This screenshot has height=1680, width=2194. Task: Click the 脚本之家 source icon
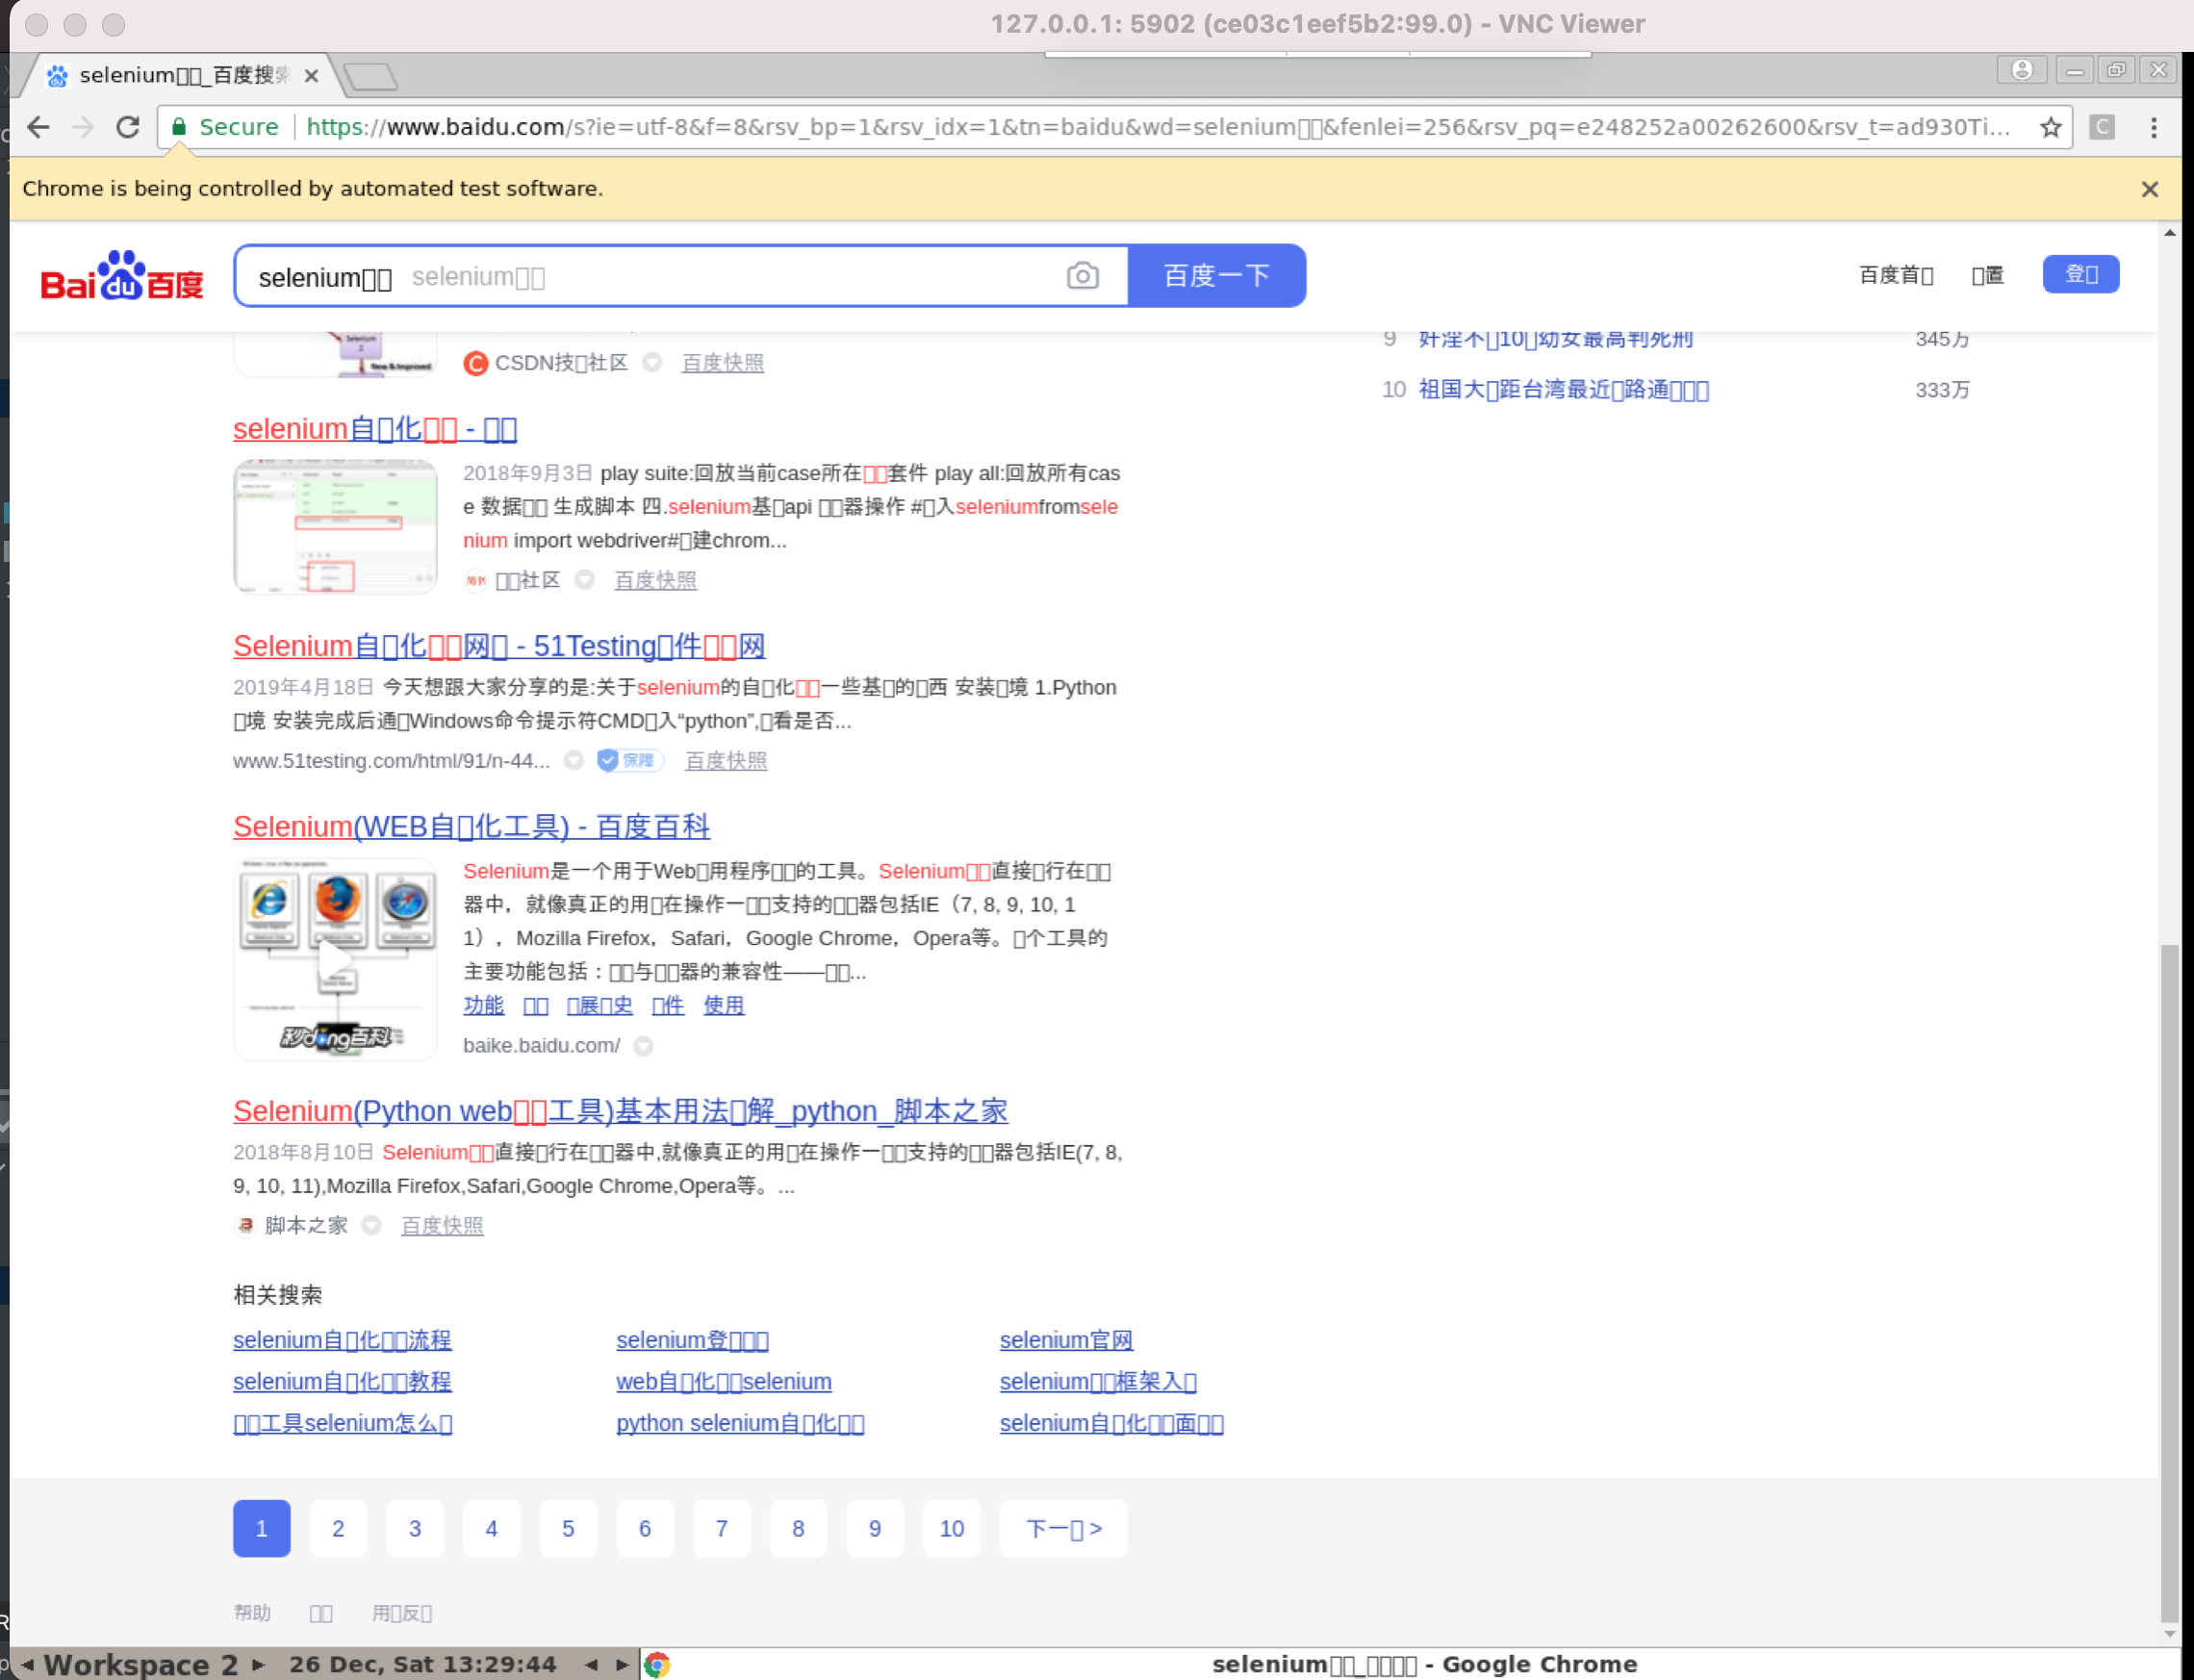click(245, 1225)
